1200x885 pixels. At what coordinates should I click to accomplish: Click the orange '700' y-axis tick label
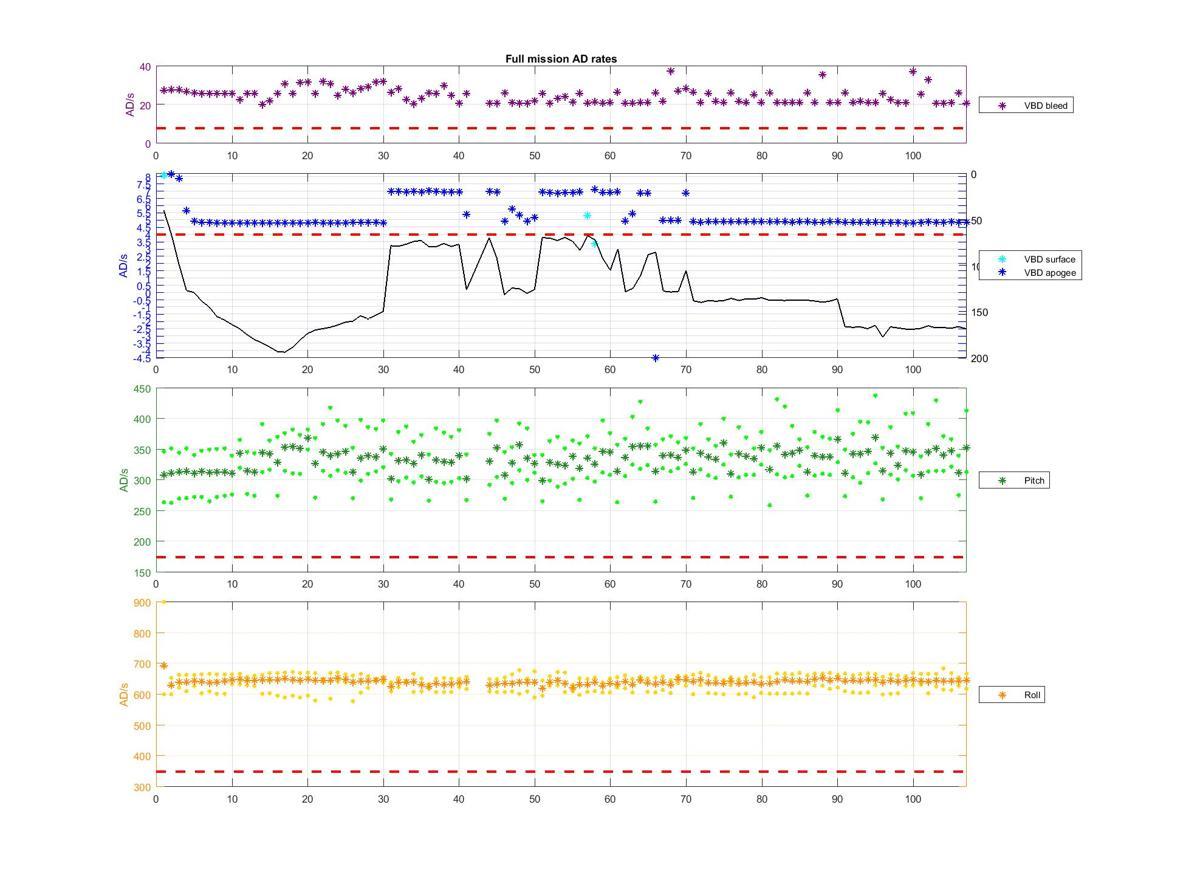142,664
